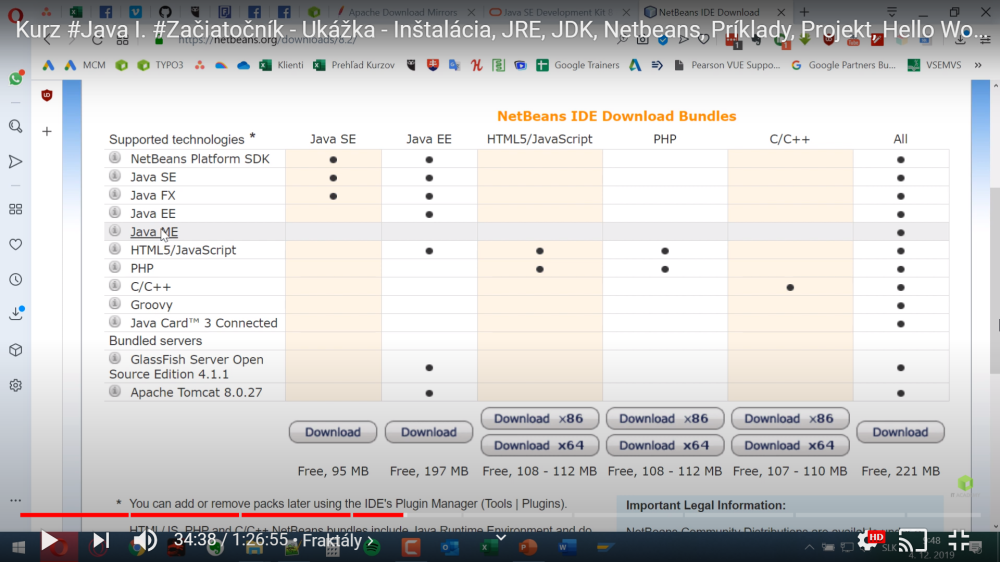1000x562 pixels.
Task: Skip to the next video
Action: pos(101,541)
